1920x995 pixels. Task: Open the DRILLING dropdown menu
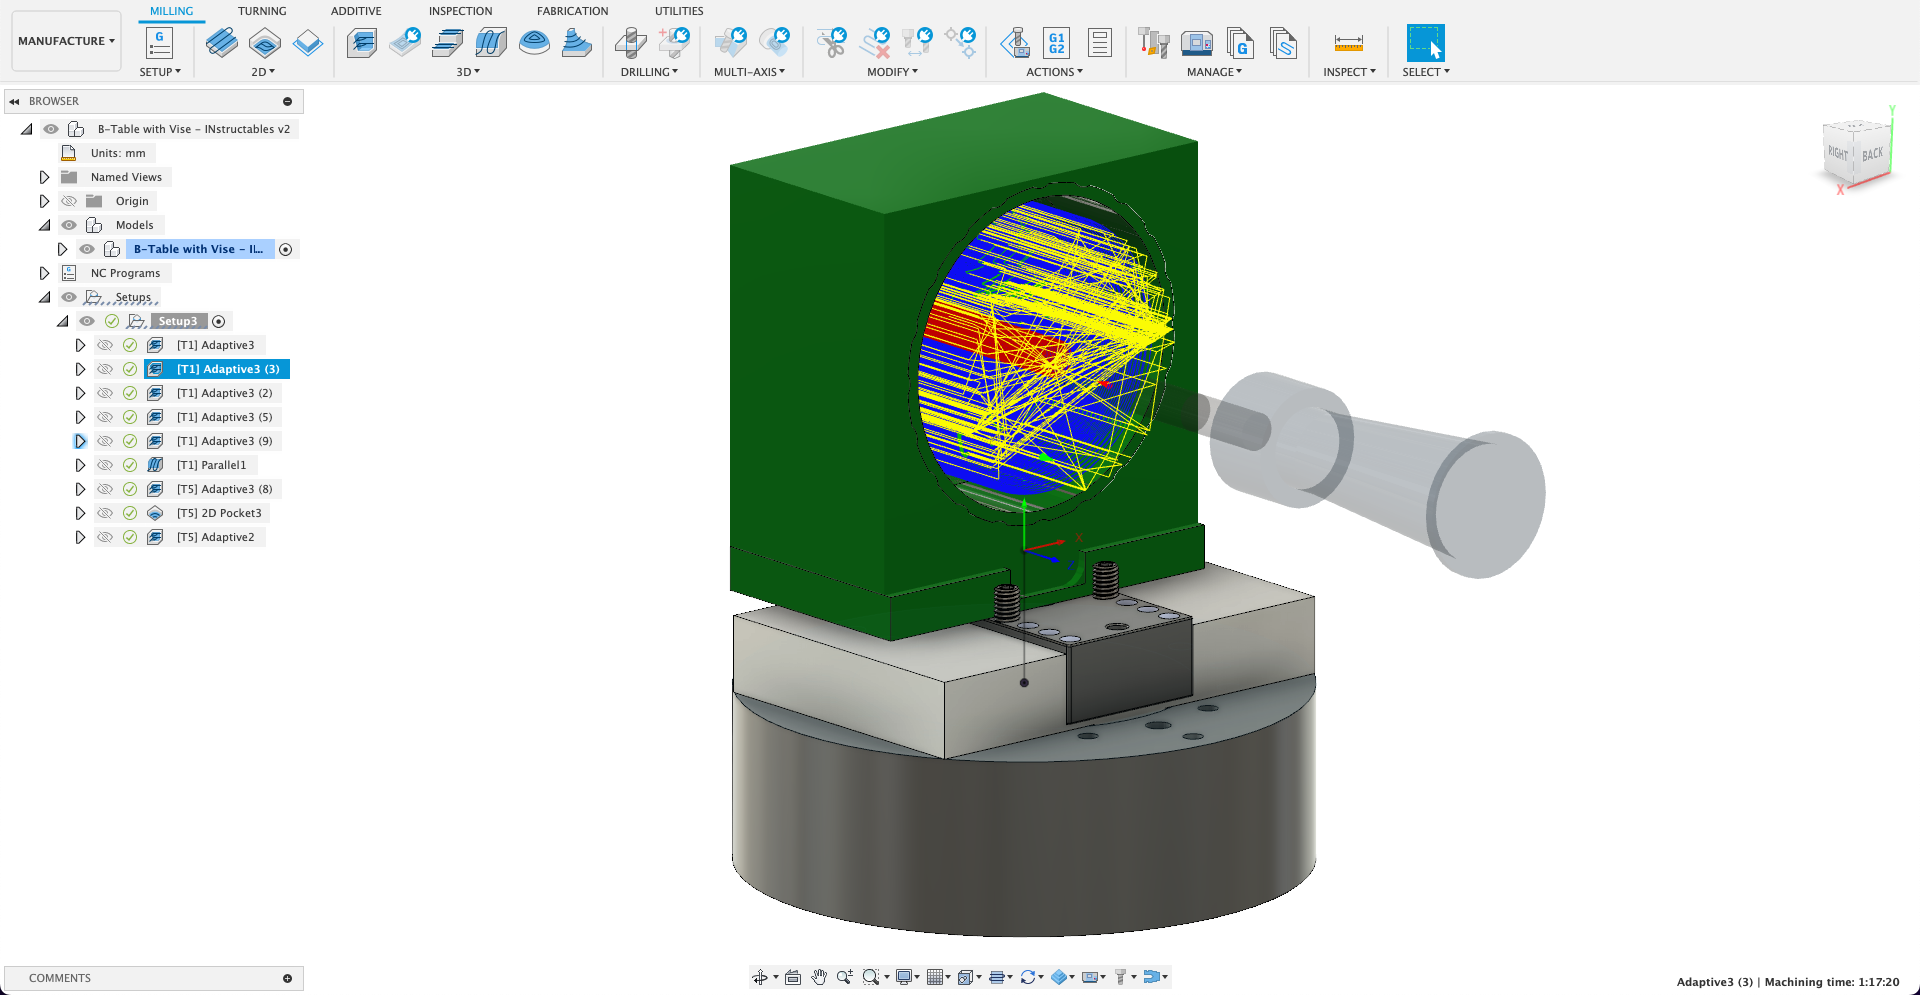649,72
